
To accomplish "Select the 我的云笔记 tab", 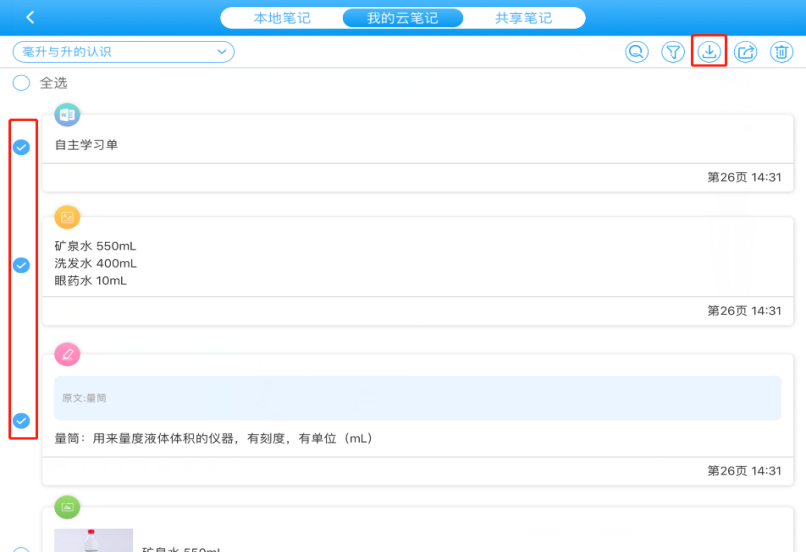I will click(x=402, y=18).
